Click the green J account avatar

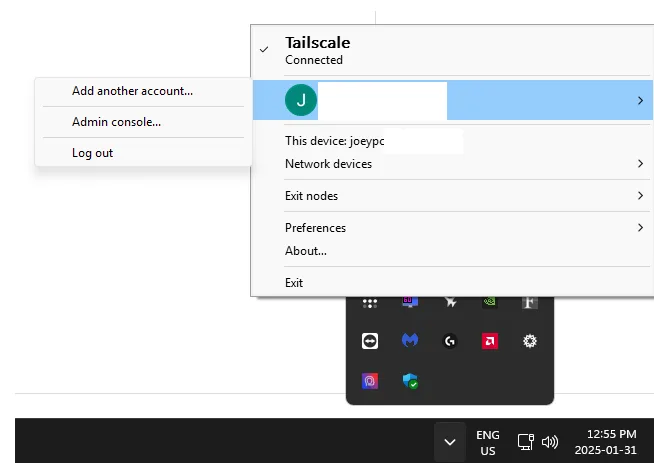(x=301, y=100)
